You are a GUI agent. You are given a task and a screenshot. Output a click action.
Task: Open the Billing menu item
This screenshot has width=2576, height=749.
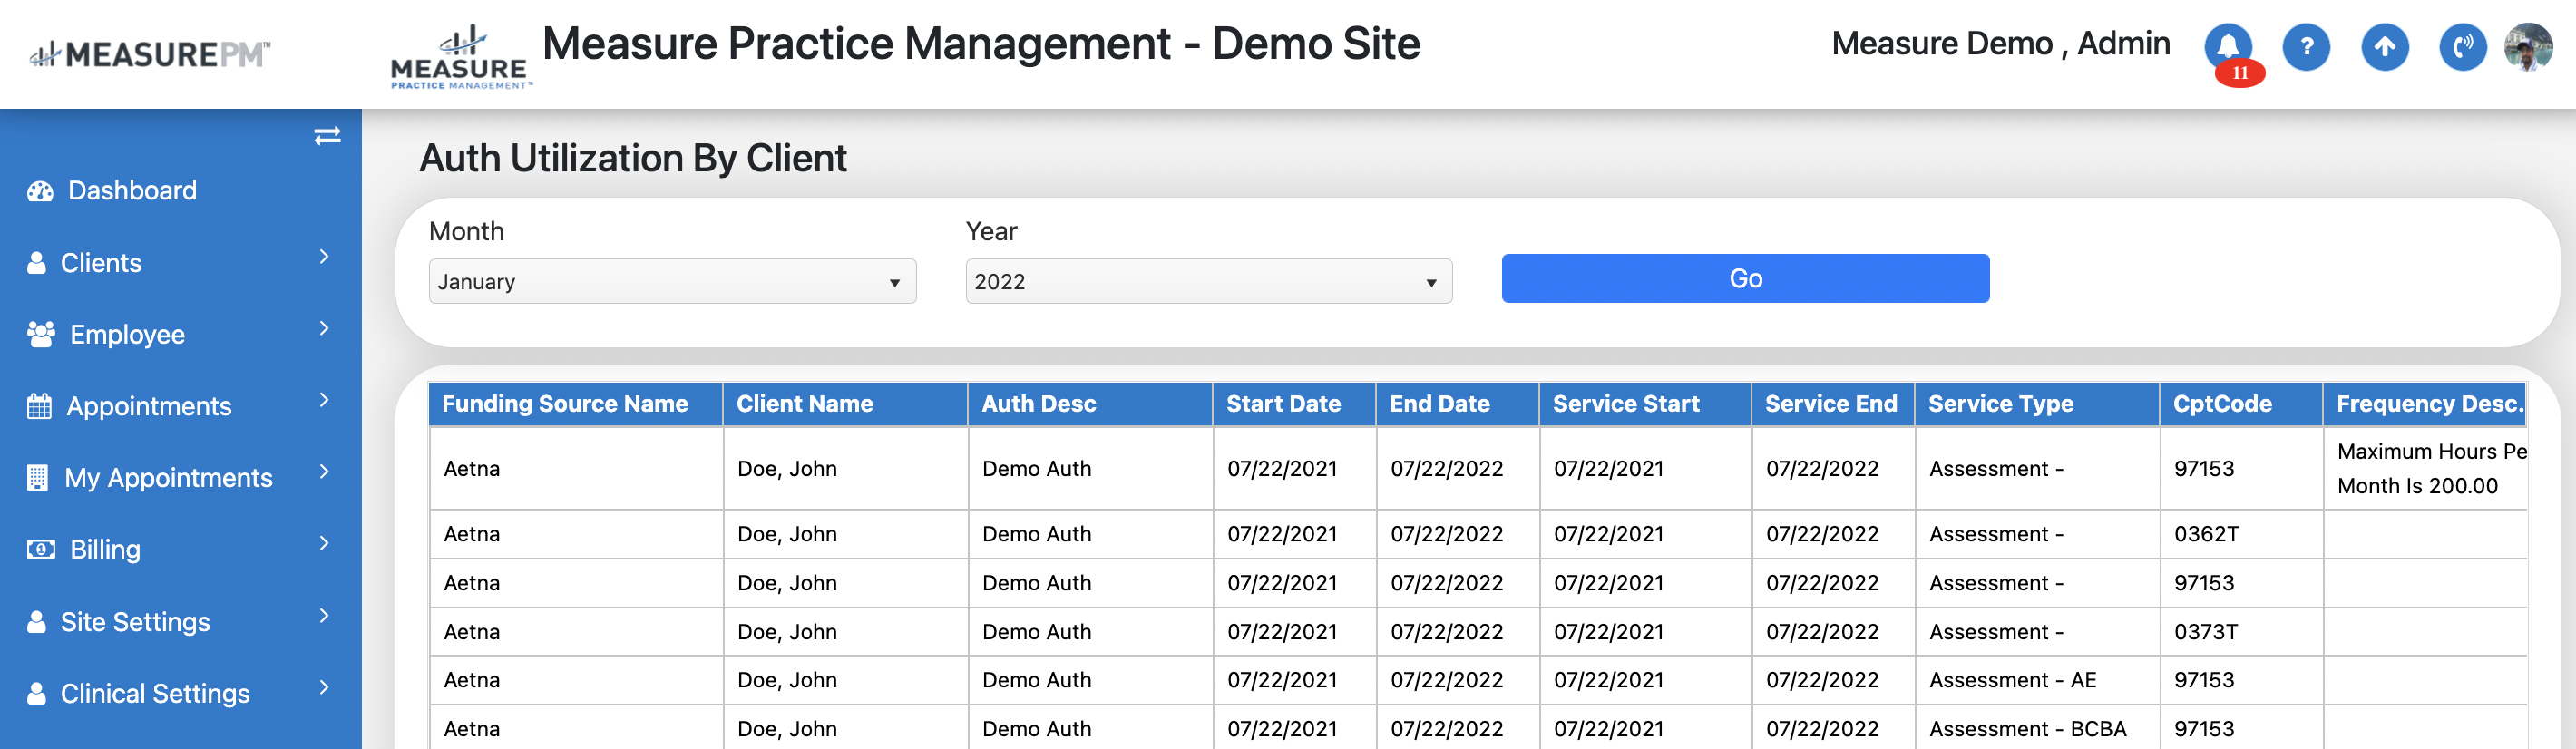[x=105, y=549]
